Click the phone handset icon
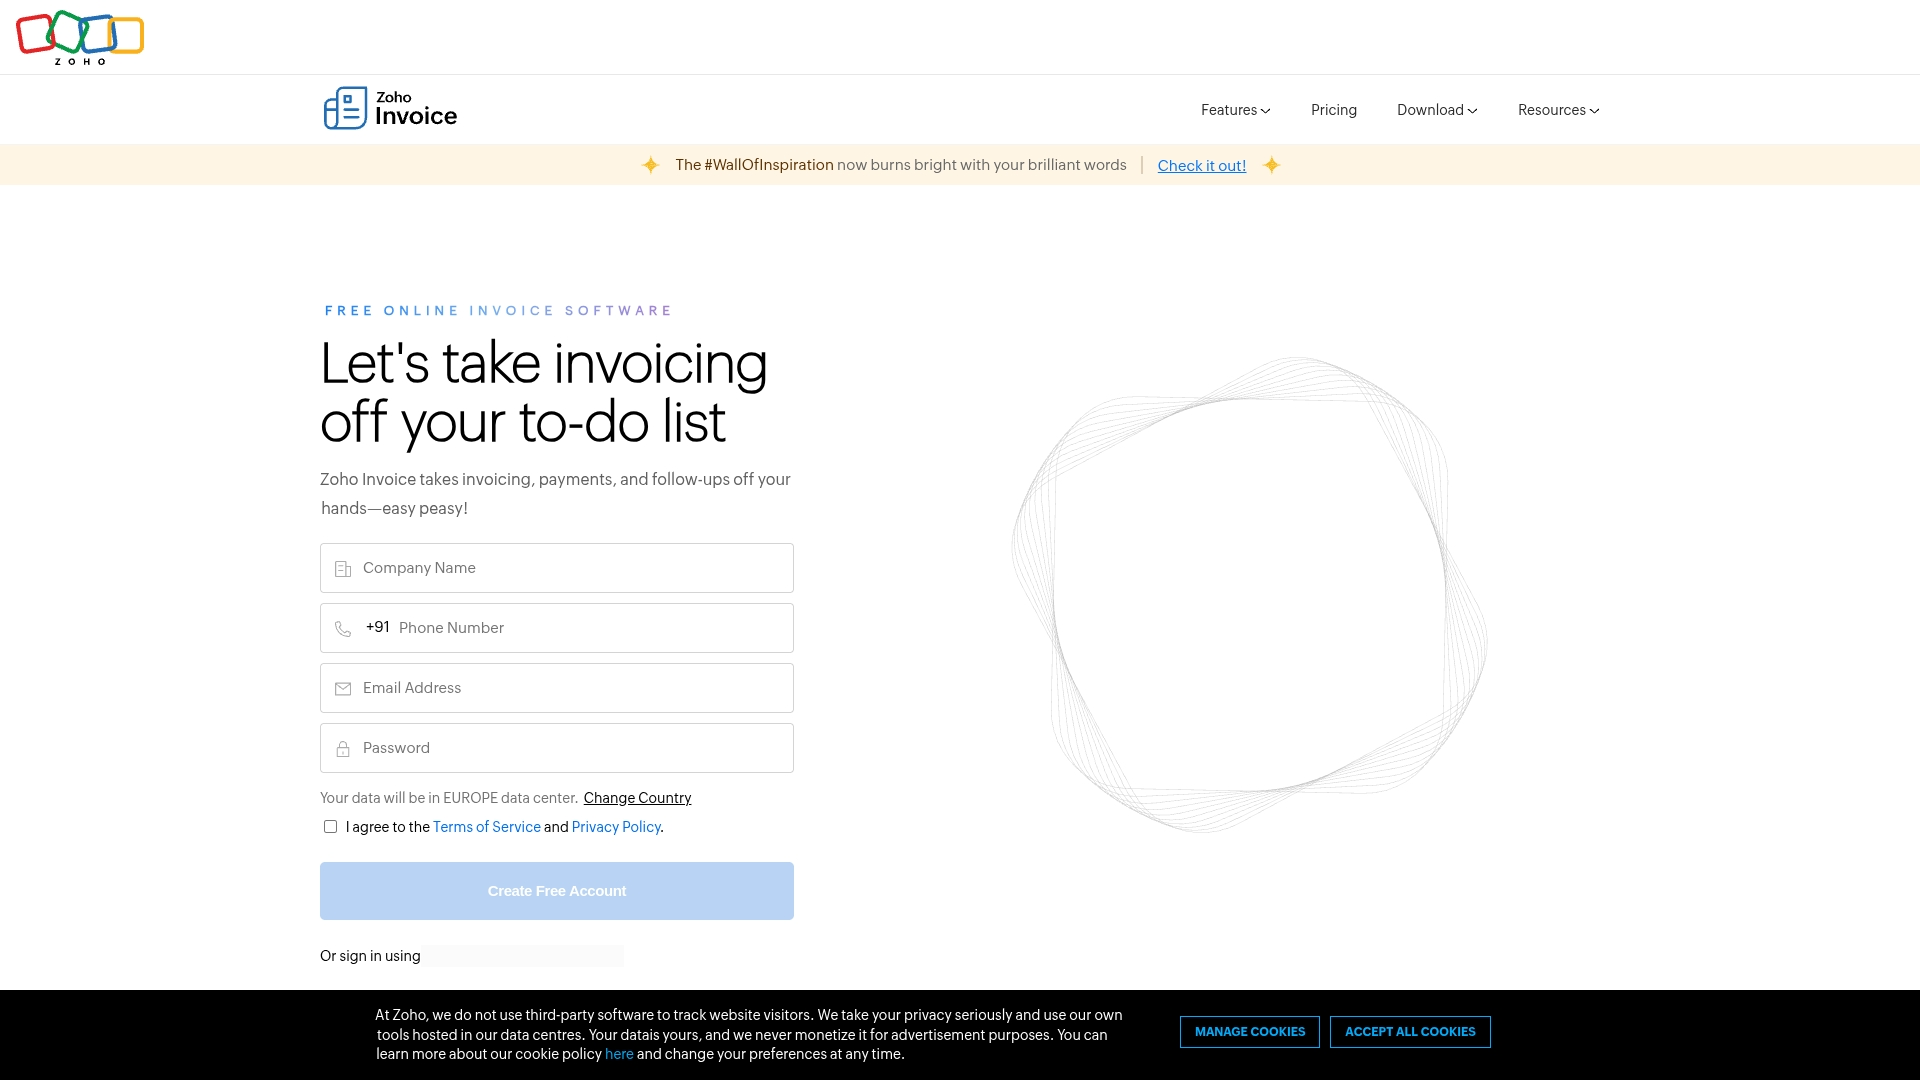This screenshot has width=1920, height=1080. pos(343,629)
